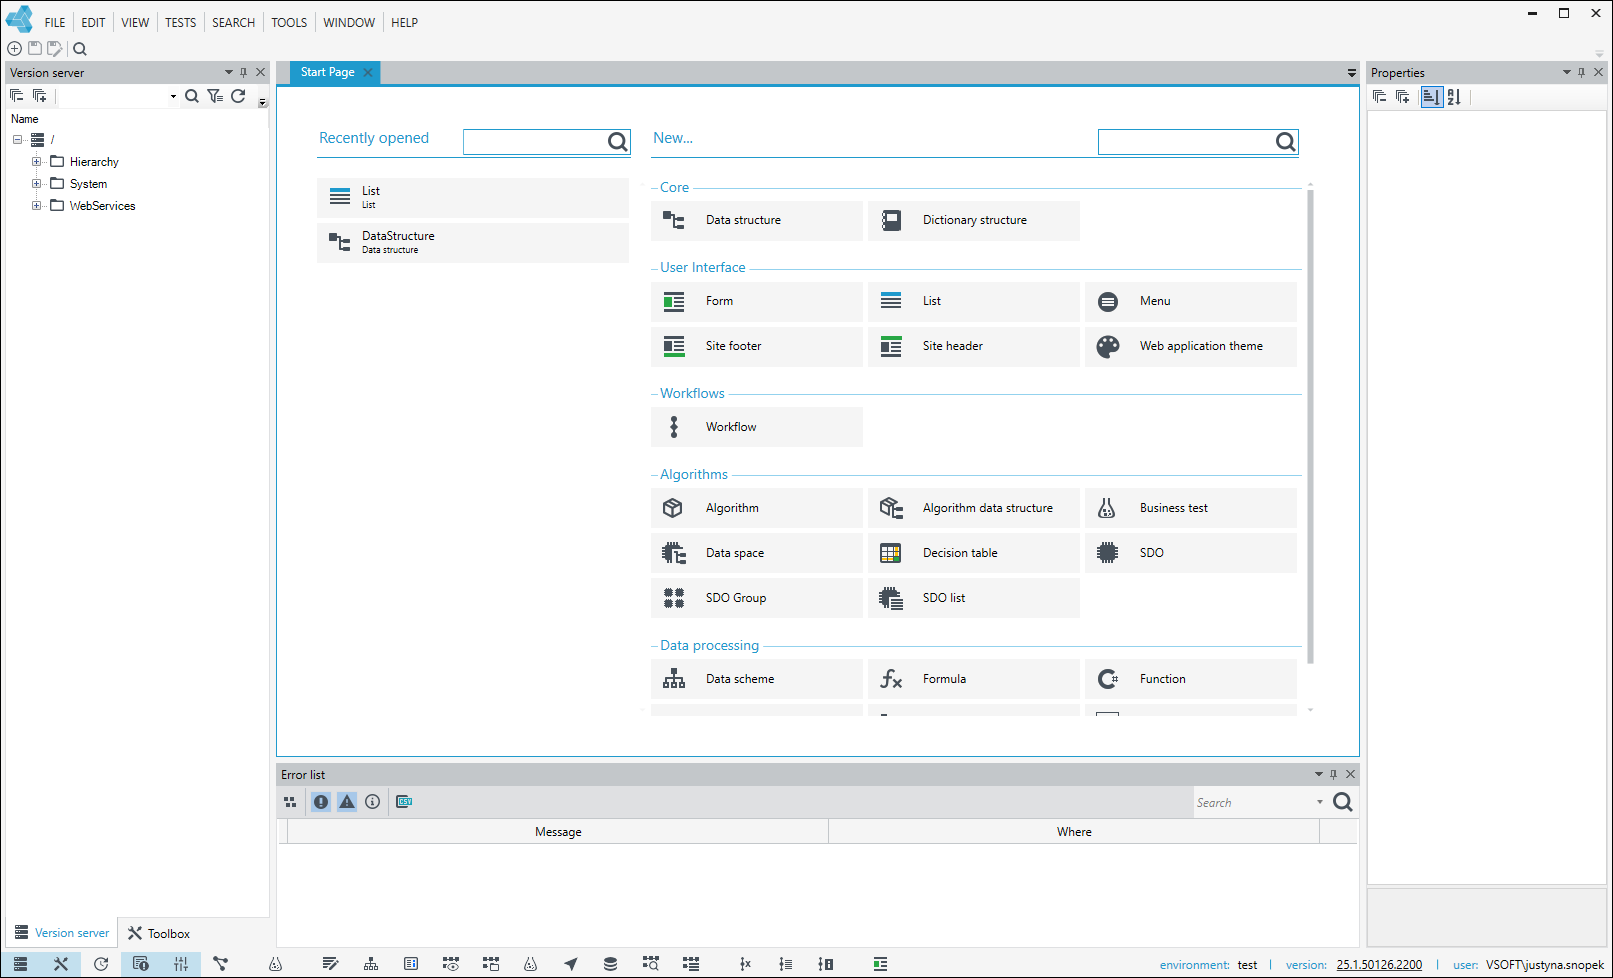Refresh the Version server tree
The width and height of the screenshot is (1613, 978).
tap(238, 96)
